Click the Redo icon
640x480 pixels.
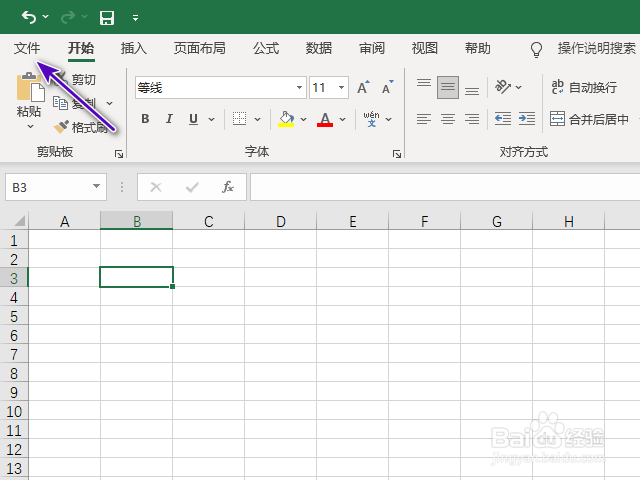[68, 17]
